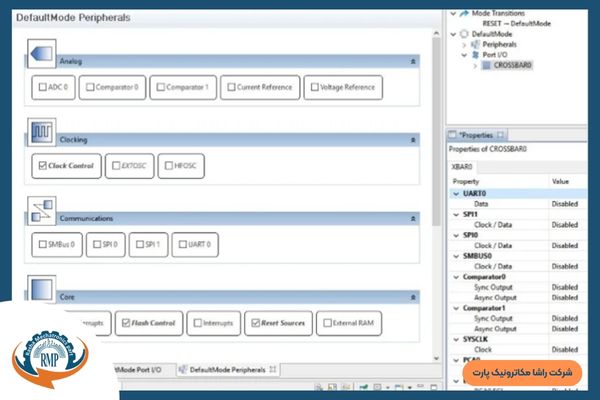Enable the ADC 0 checkbox
Viewport: 600px width, 400px height.
pyautogui.click(x=42, y=88)
